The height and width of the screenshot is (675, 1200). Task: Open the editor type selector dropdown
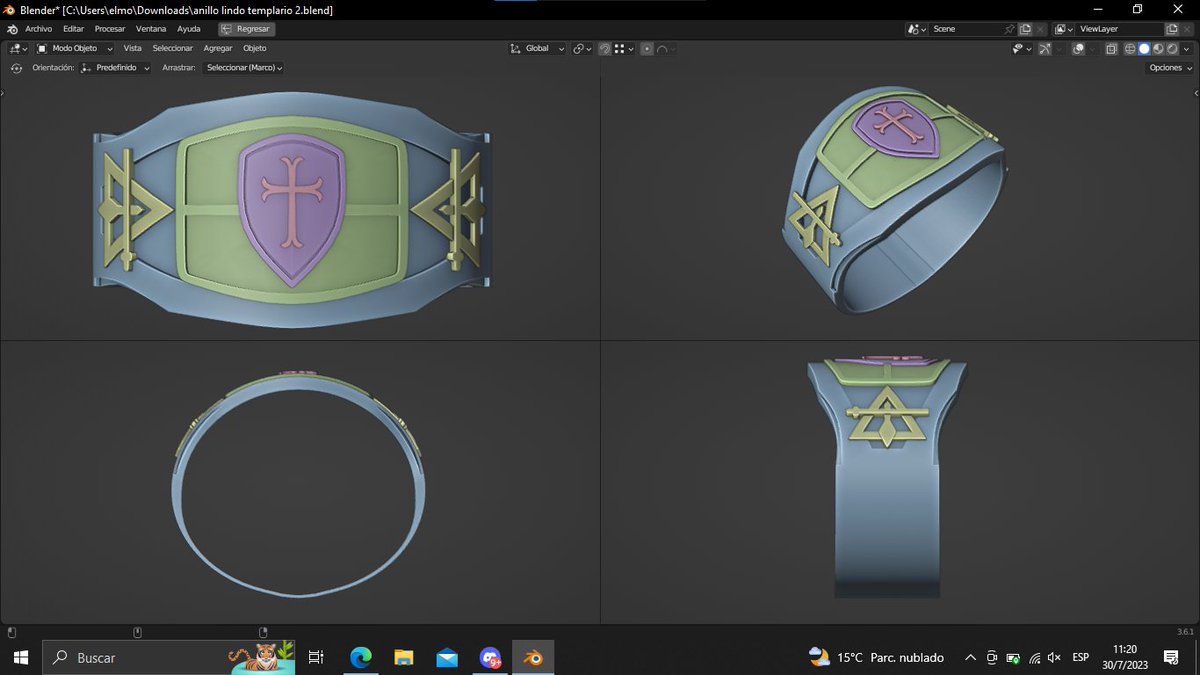pyautogui.click(x=18, y=48)
